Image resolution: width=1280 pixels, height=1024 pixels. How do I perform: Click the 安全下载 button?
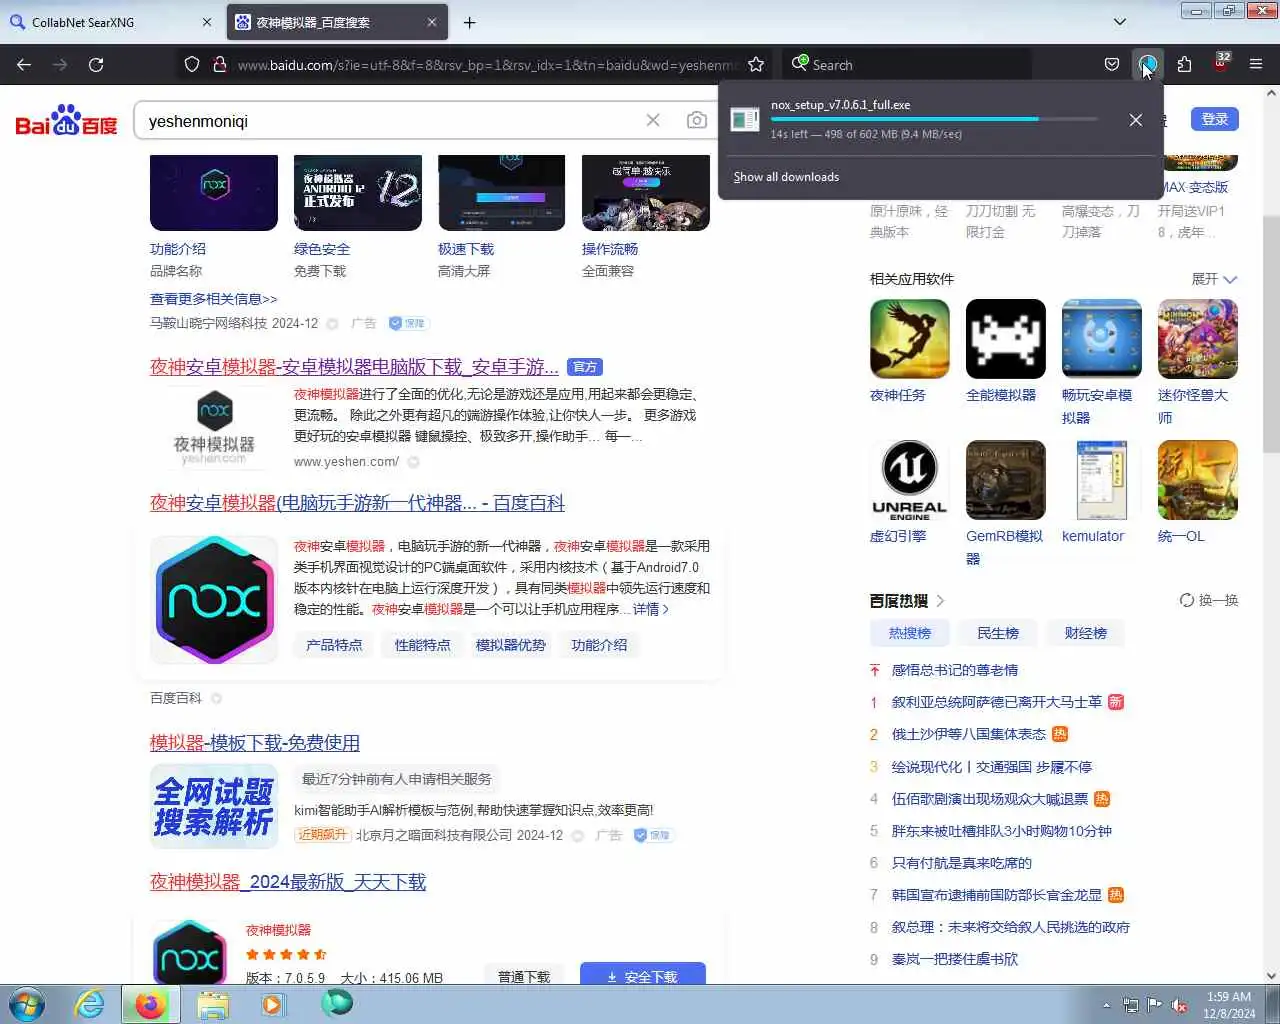tap(643, 976)
